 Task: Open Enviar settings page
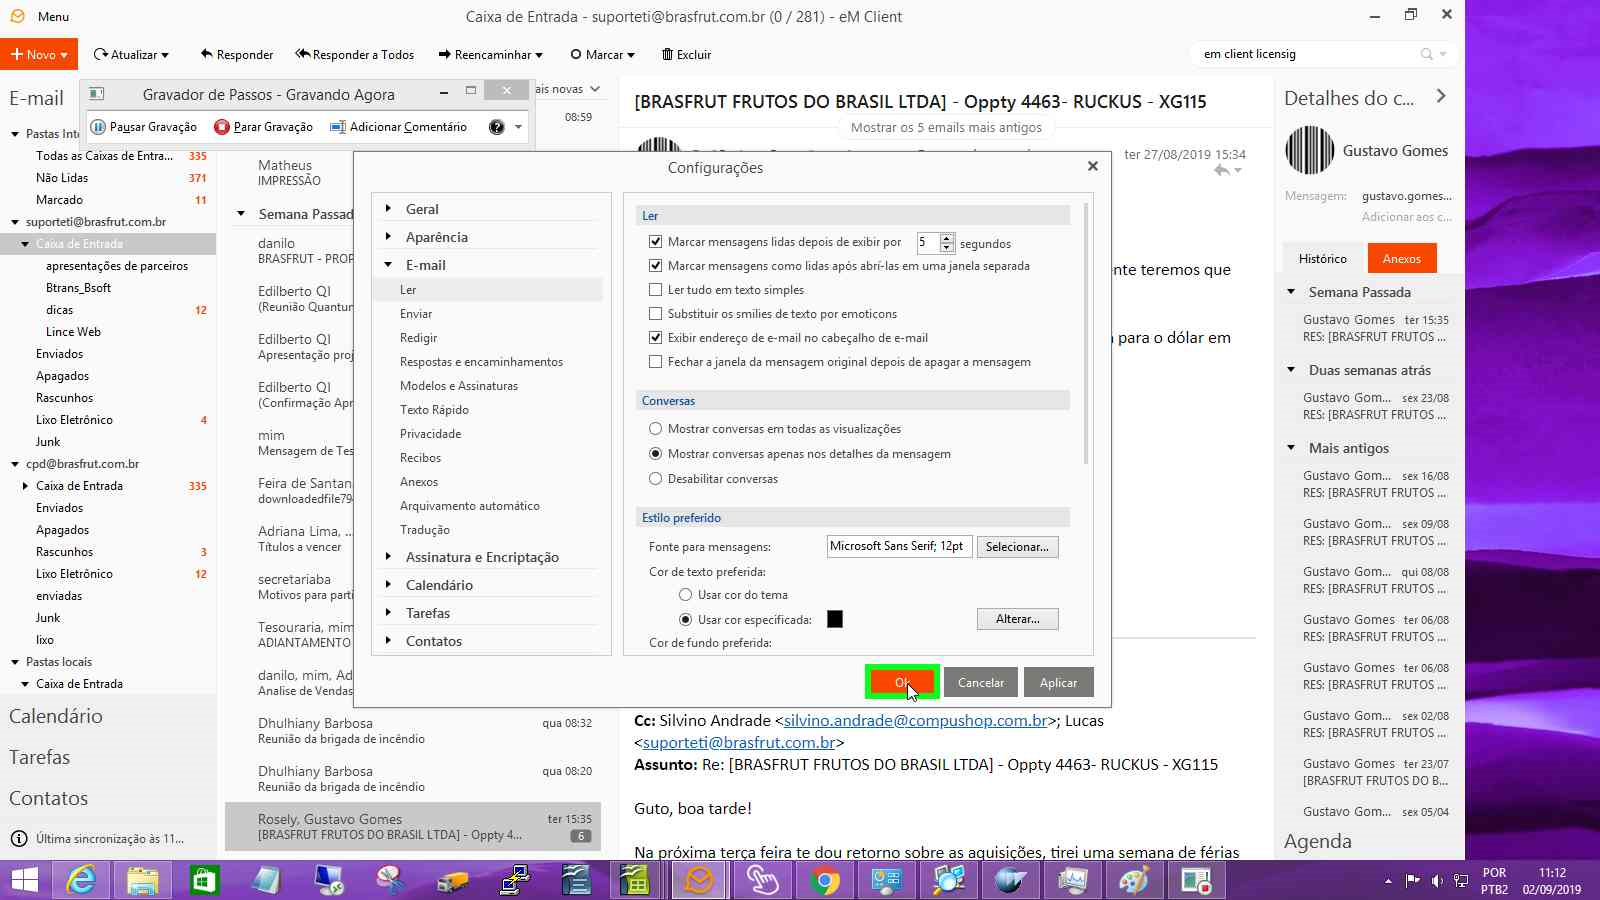click(416, 314)
